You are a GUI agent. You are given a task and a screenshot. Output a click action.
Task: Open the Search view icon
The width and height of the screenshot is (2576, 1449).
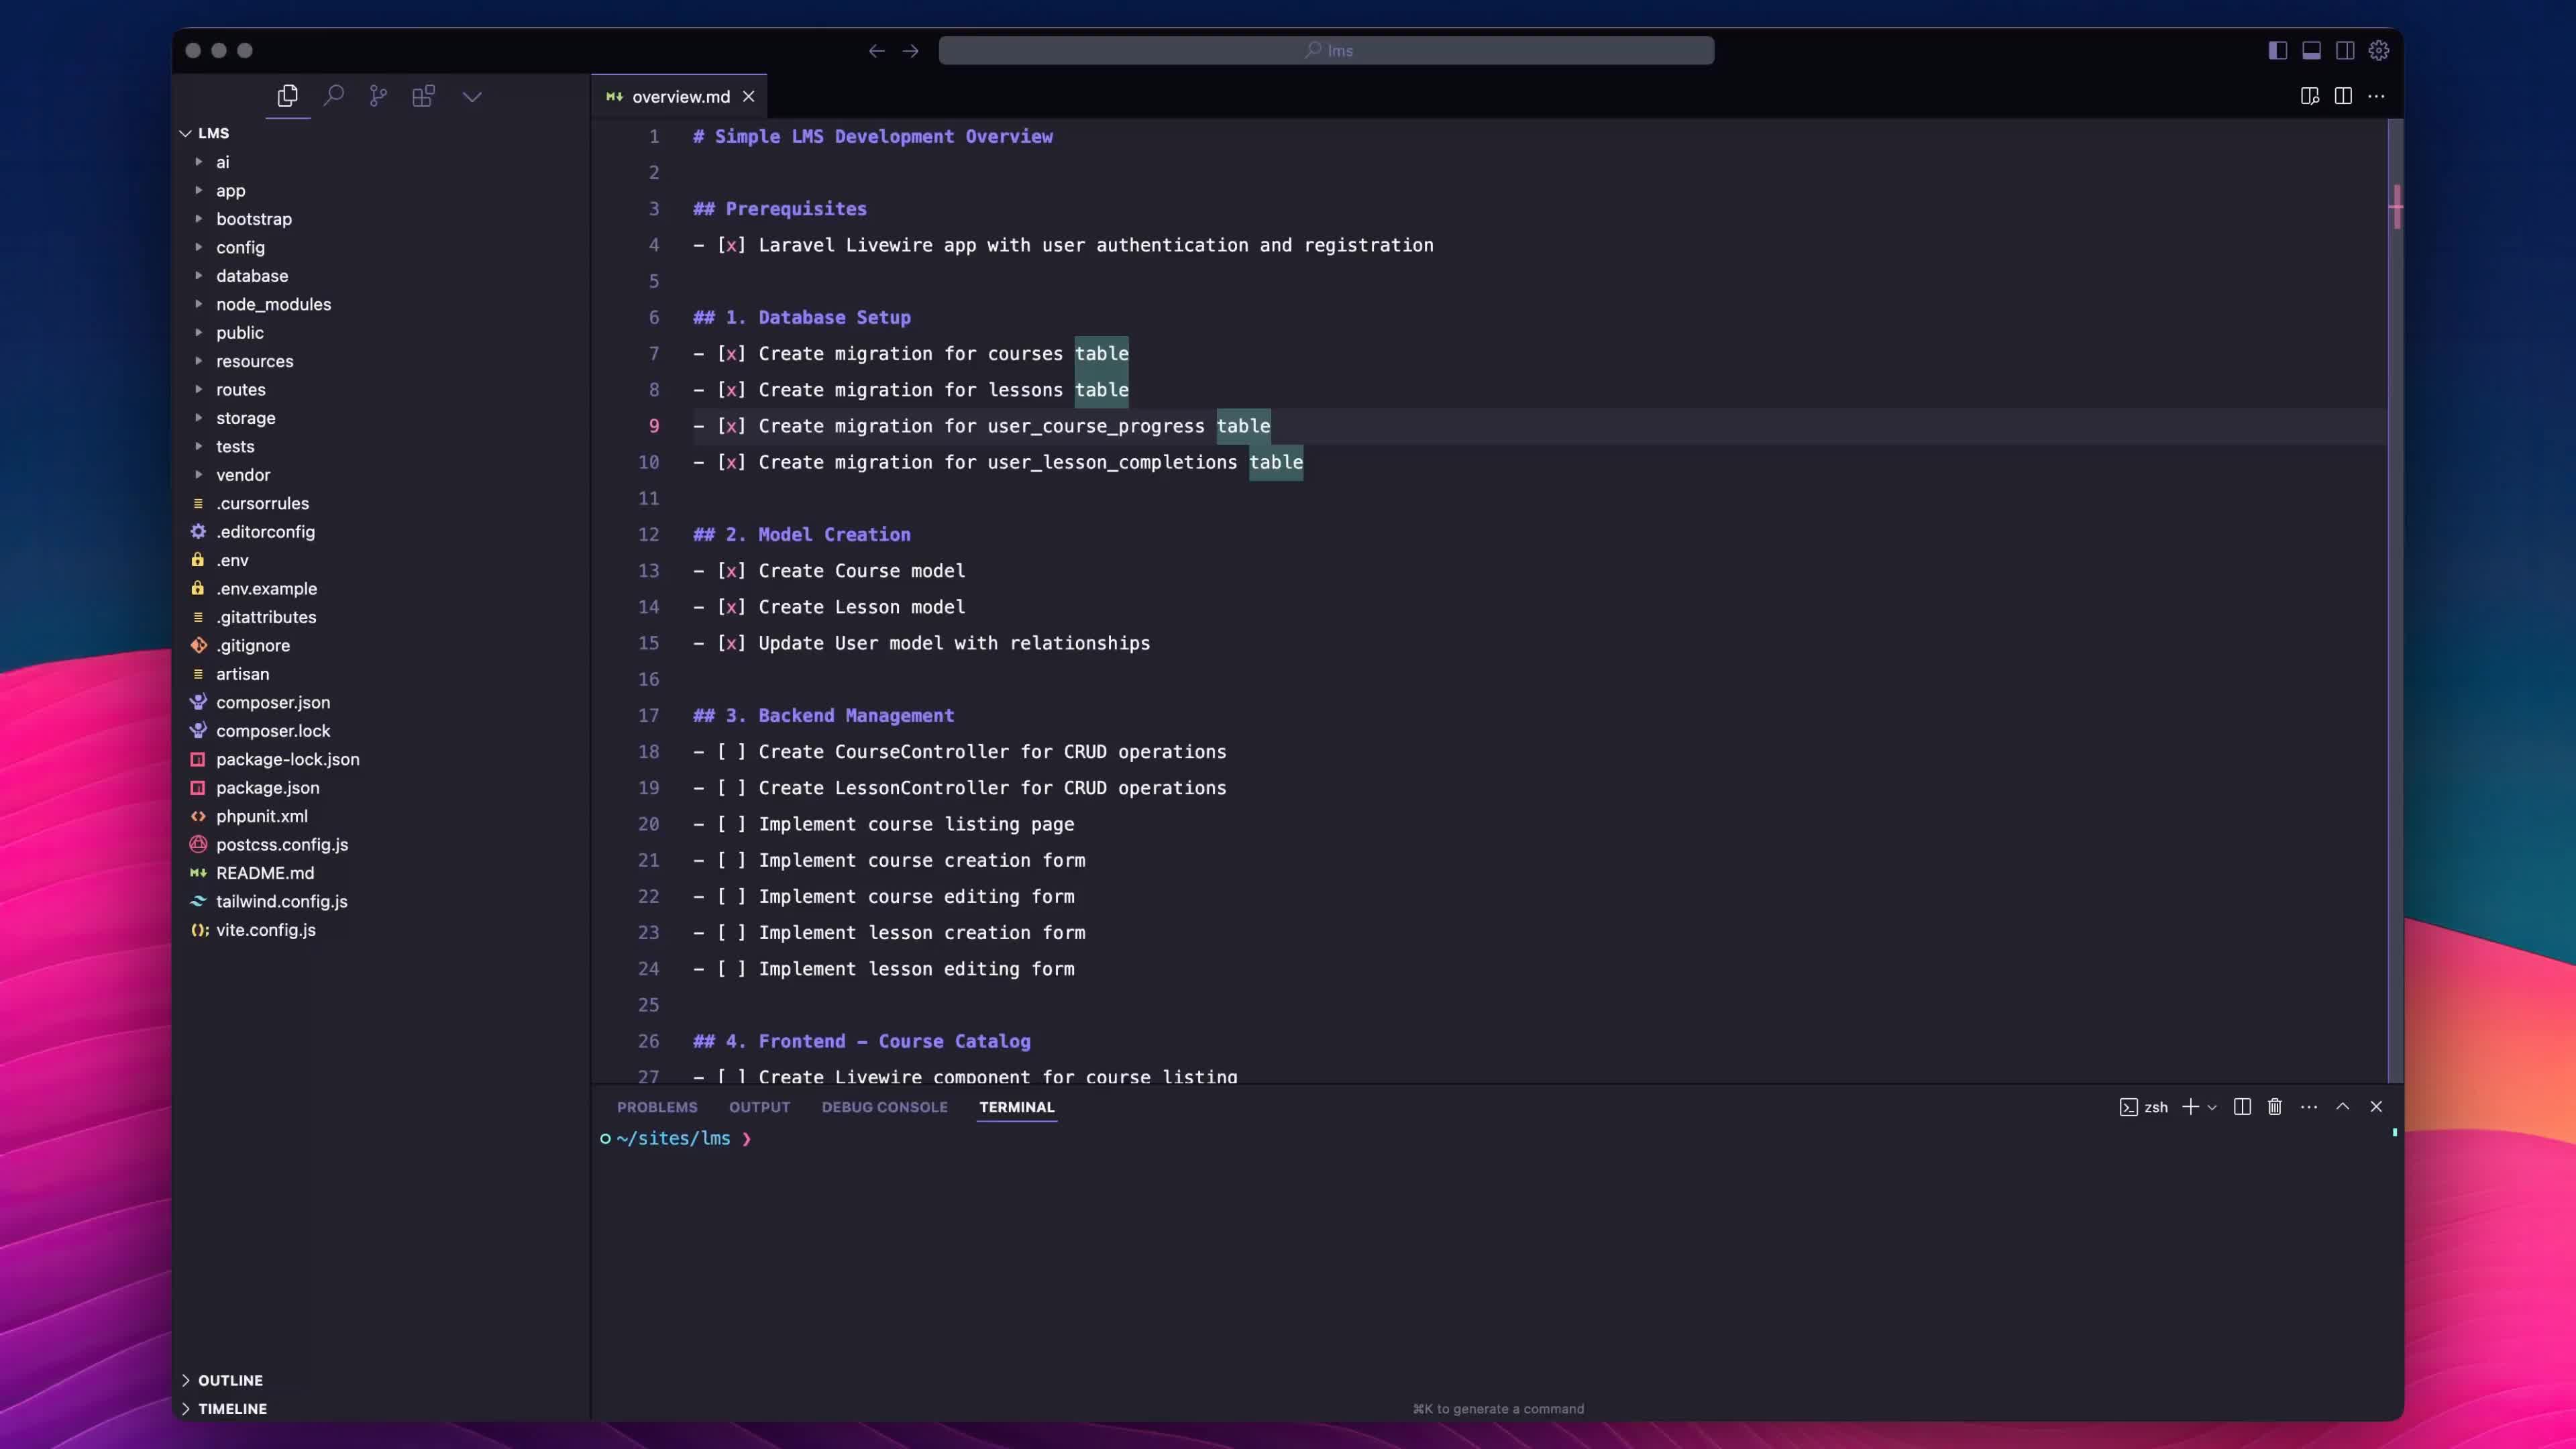point(334,96)
